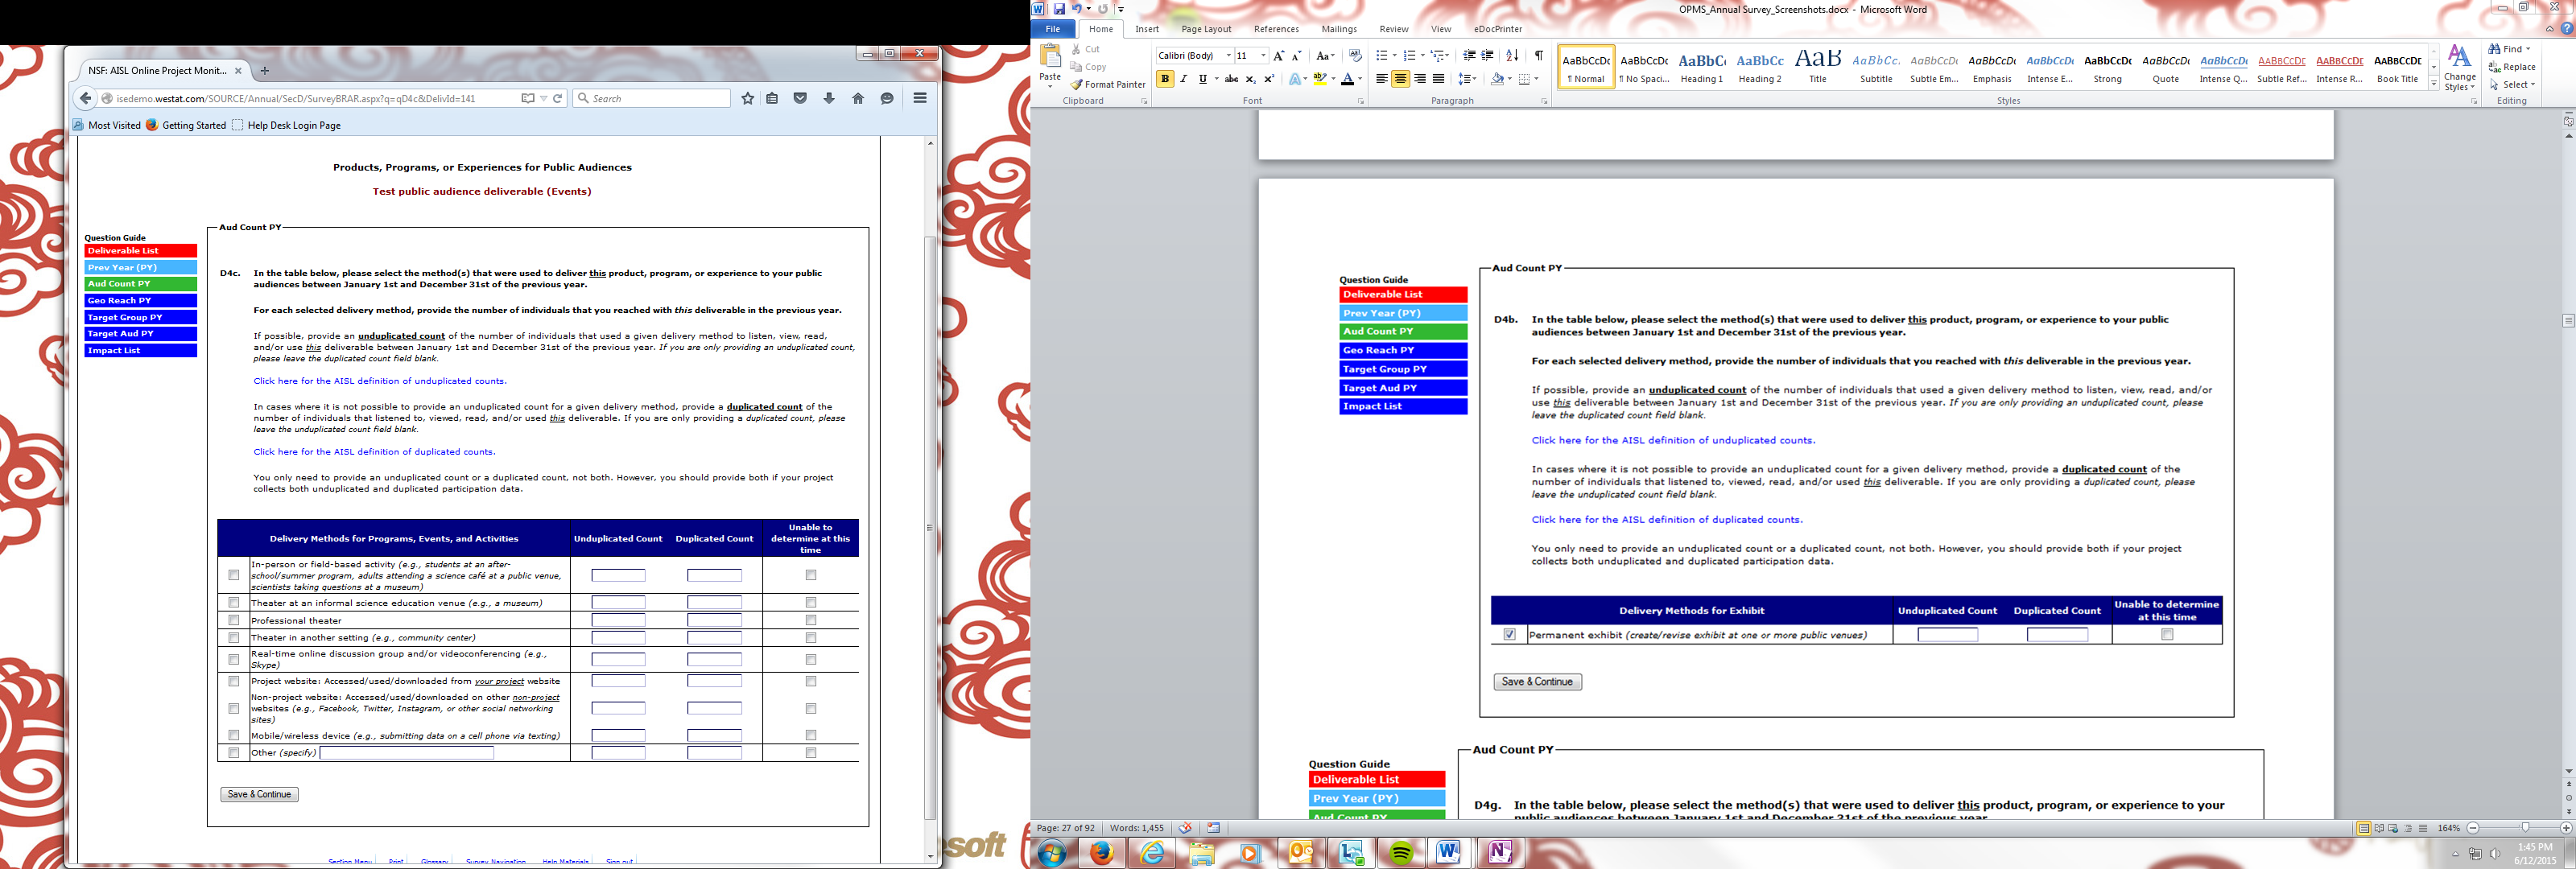Bookmark page with Firefox star icon
Image resolution: width=2576 pixels, height=869 pixels.
(x=747, y=99)
